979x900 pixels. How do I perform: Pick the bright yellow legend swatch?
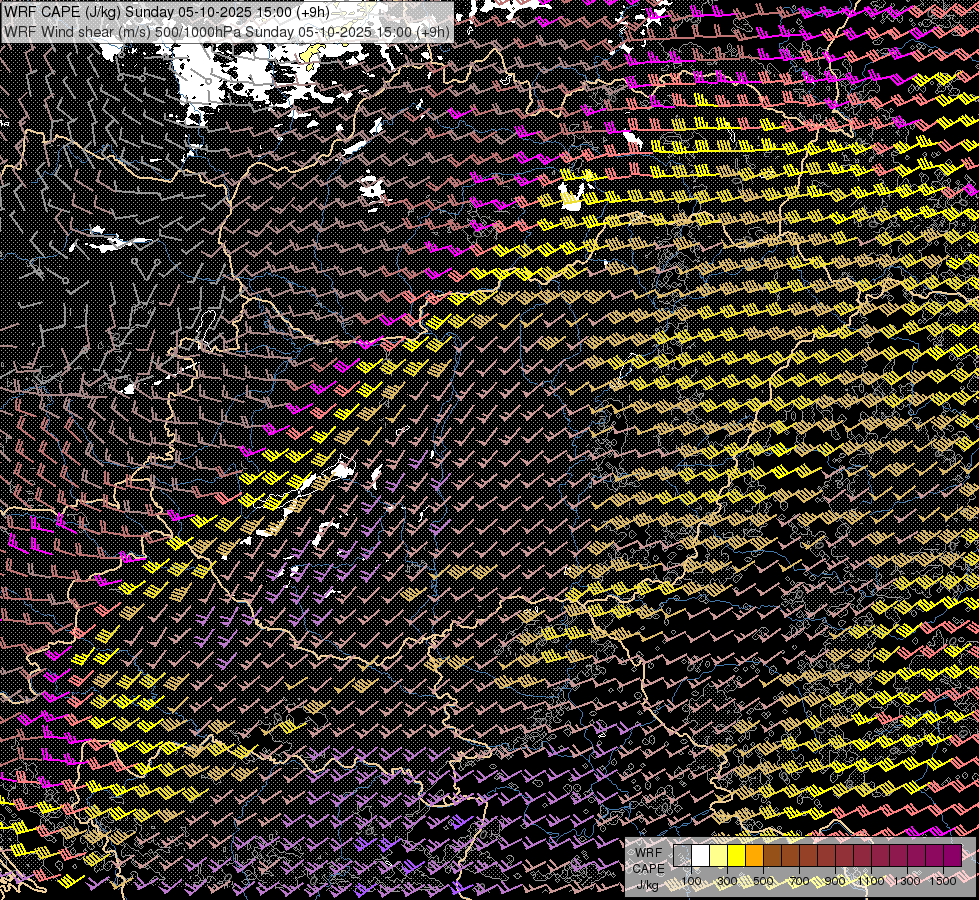737,856
